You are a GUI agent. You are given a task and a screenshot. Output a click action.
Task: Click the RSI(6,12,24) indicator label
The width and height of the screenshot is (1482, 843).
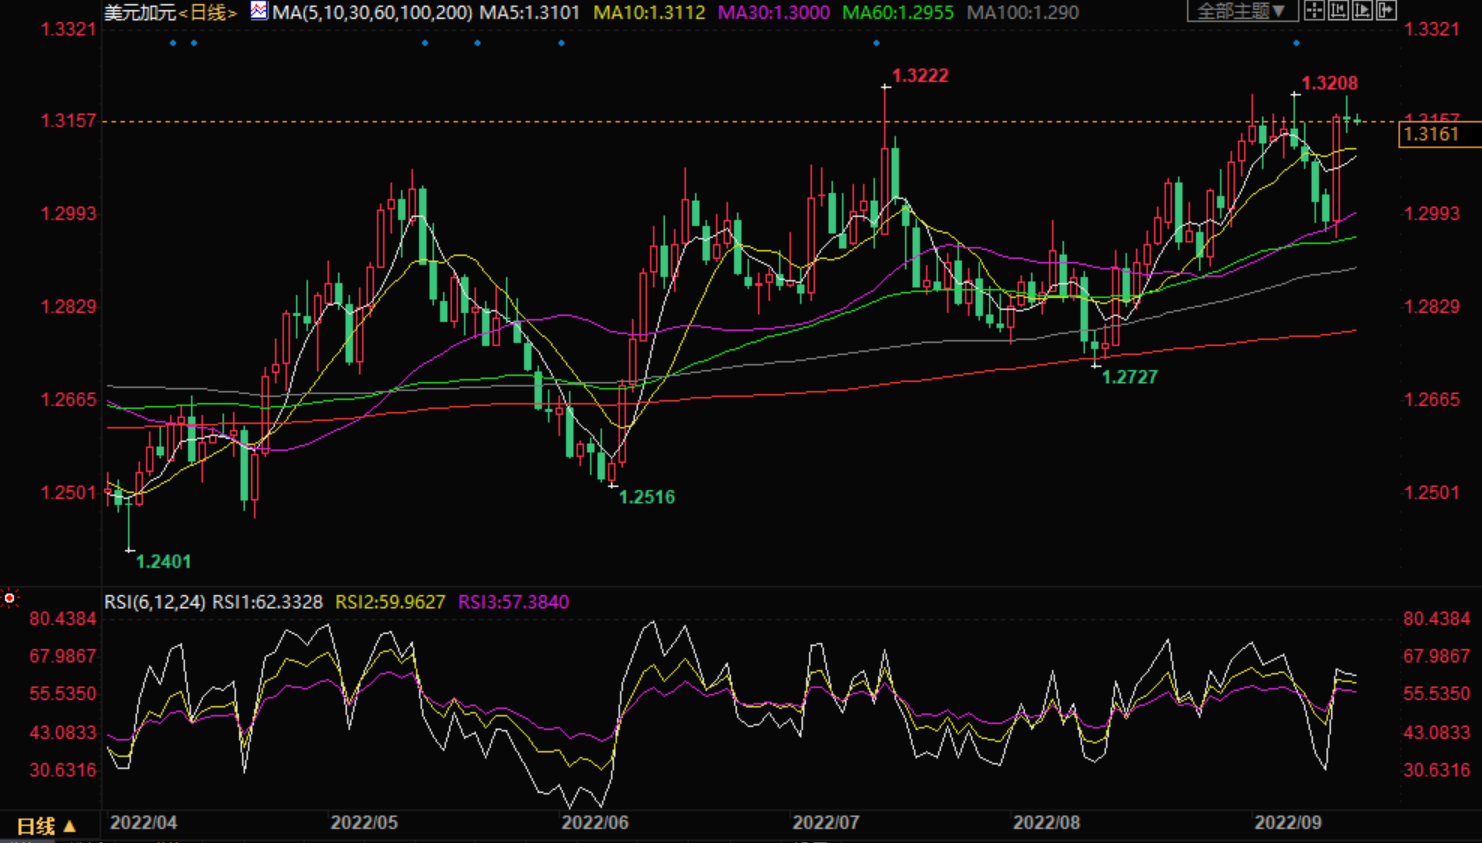155,602
